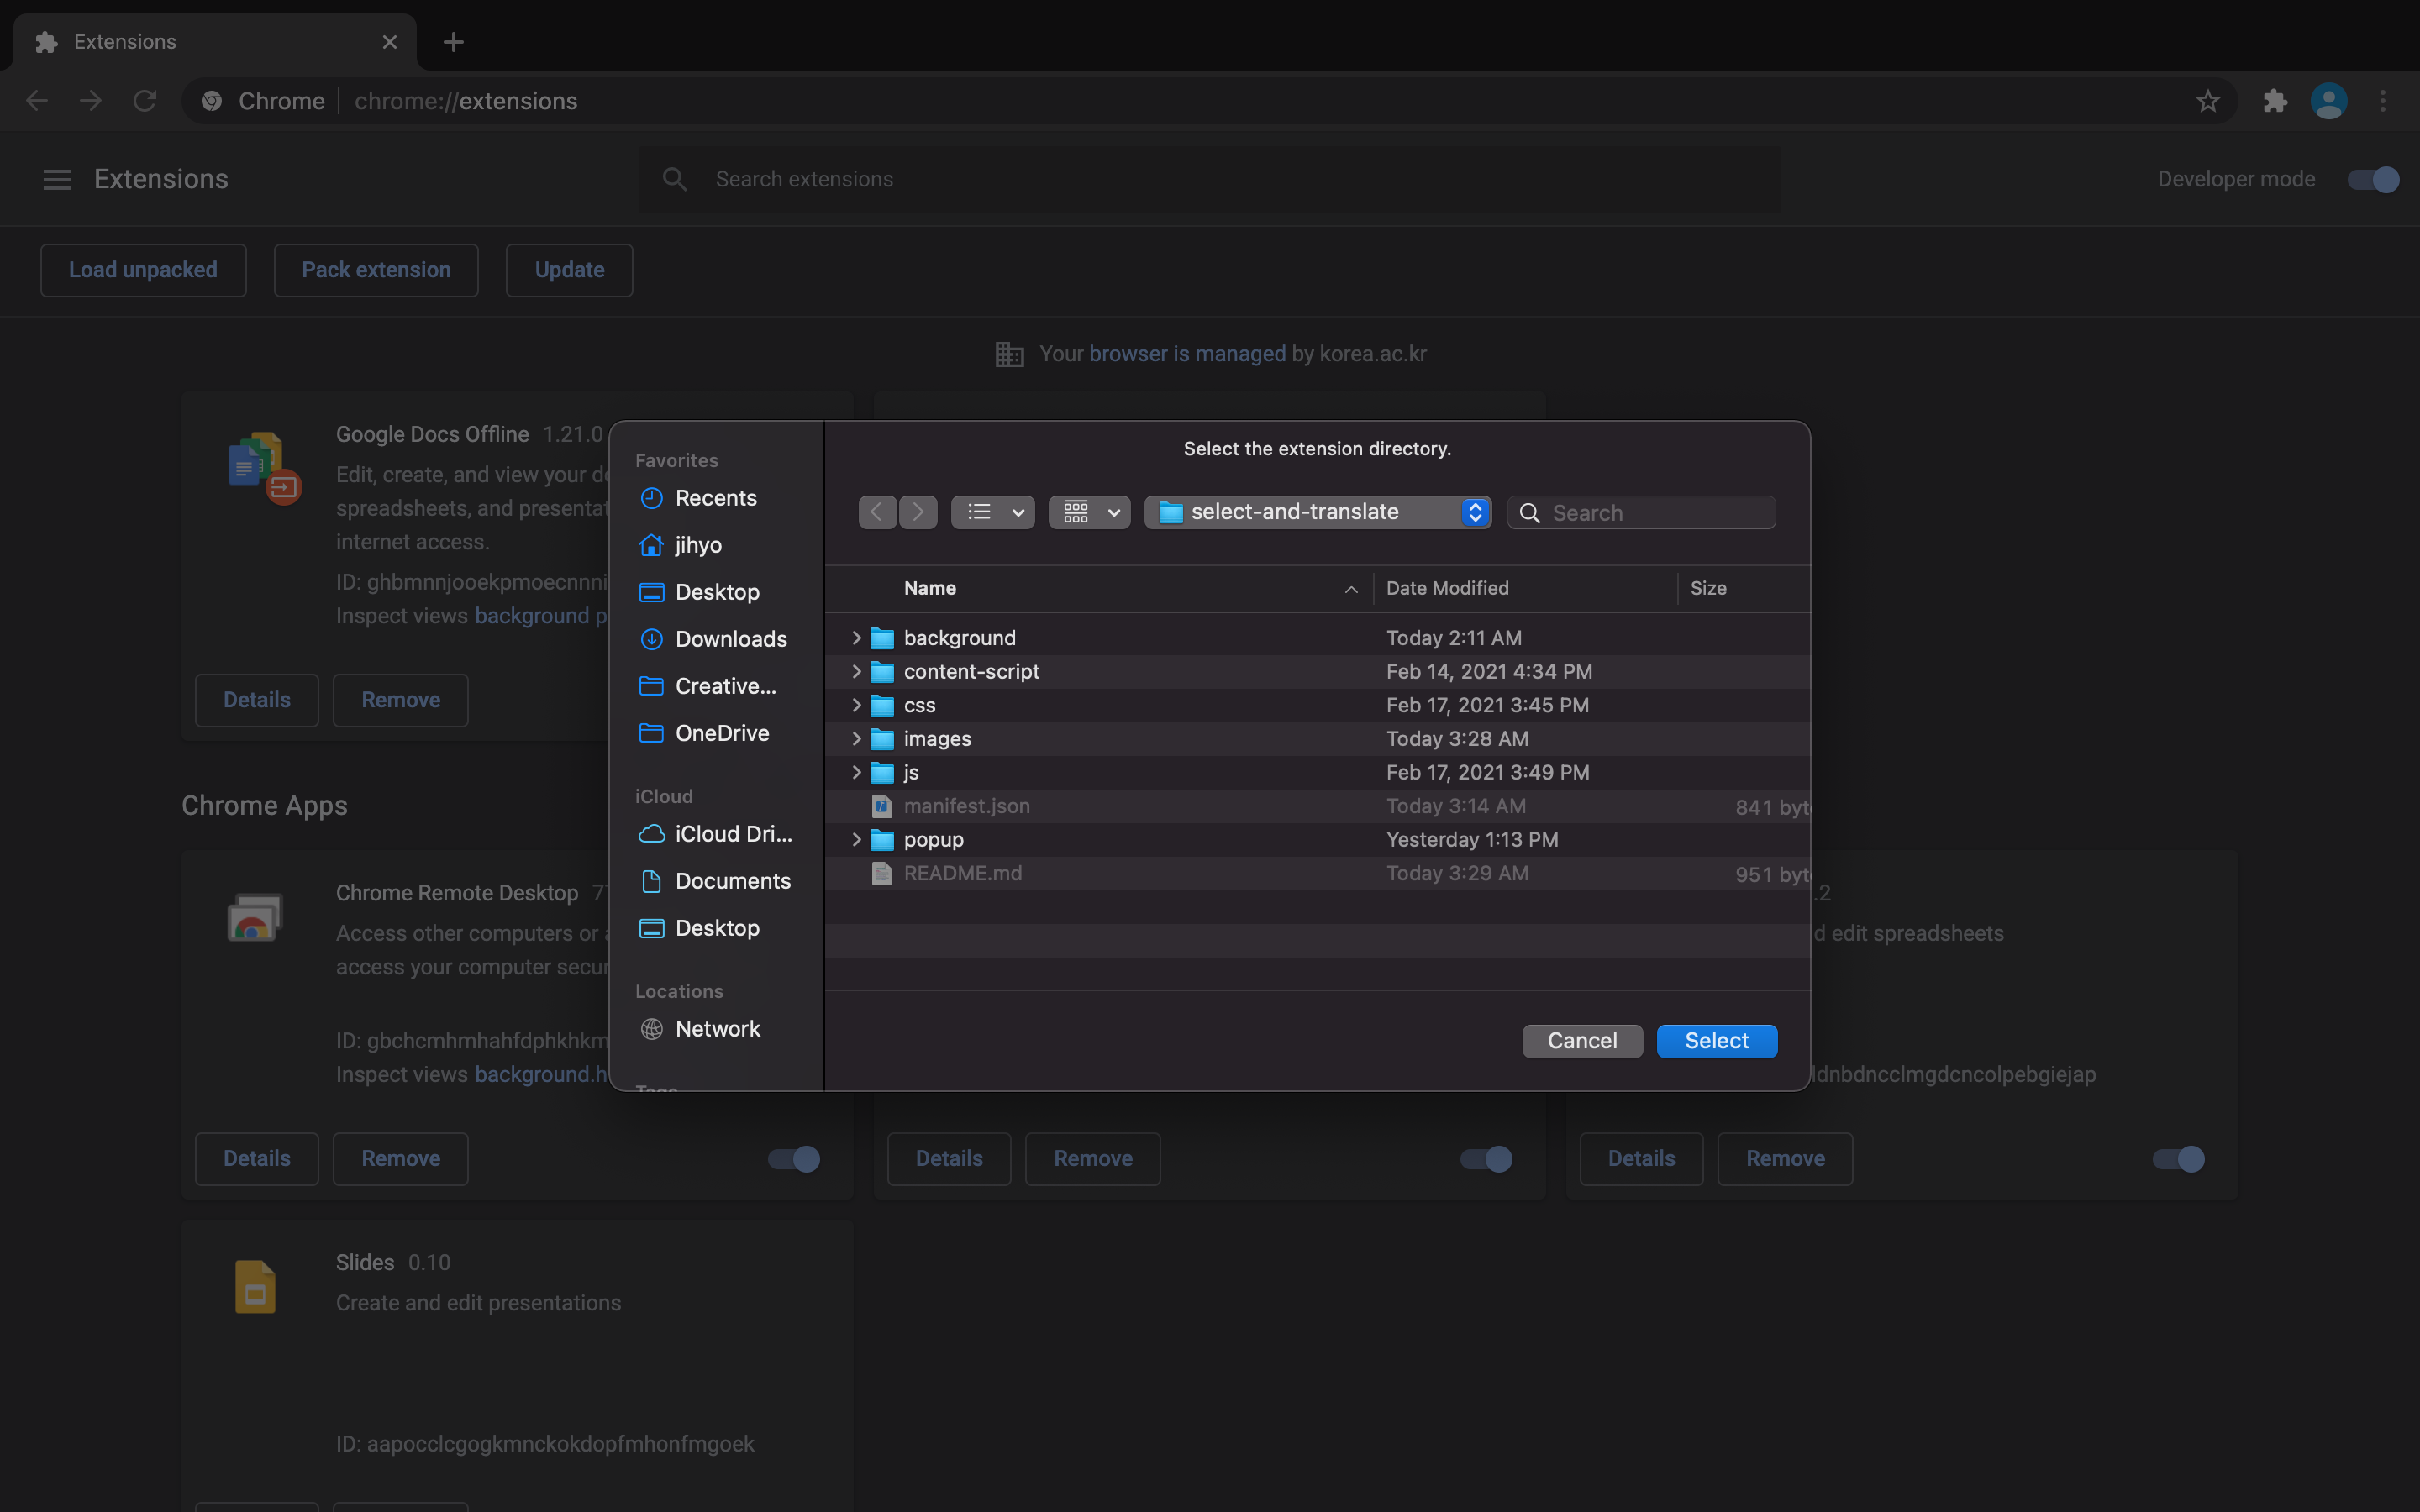The width and height of the screenshot is (2420, 1512).
Task: Open Downloads in the Favorites sidebar
Action: tap(730, 639)
